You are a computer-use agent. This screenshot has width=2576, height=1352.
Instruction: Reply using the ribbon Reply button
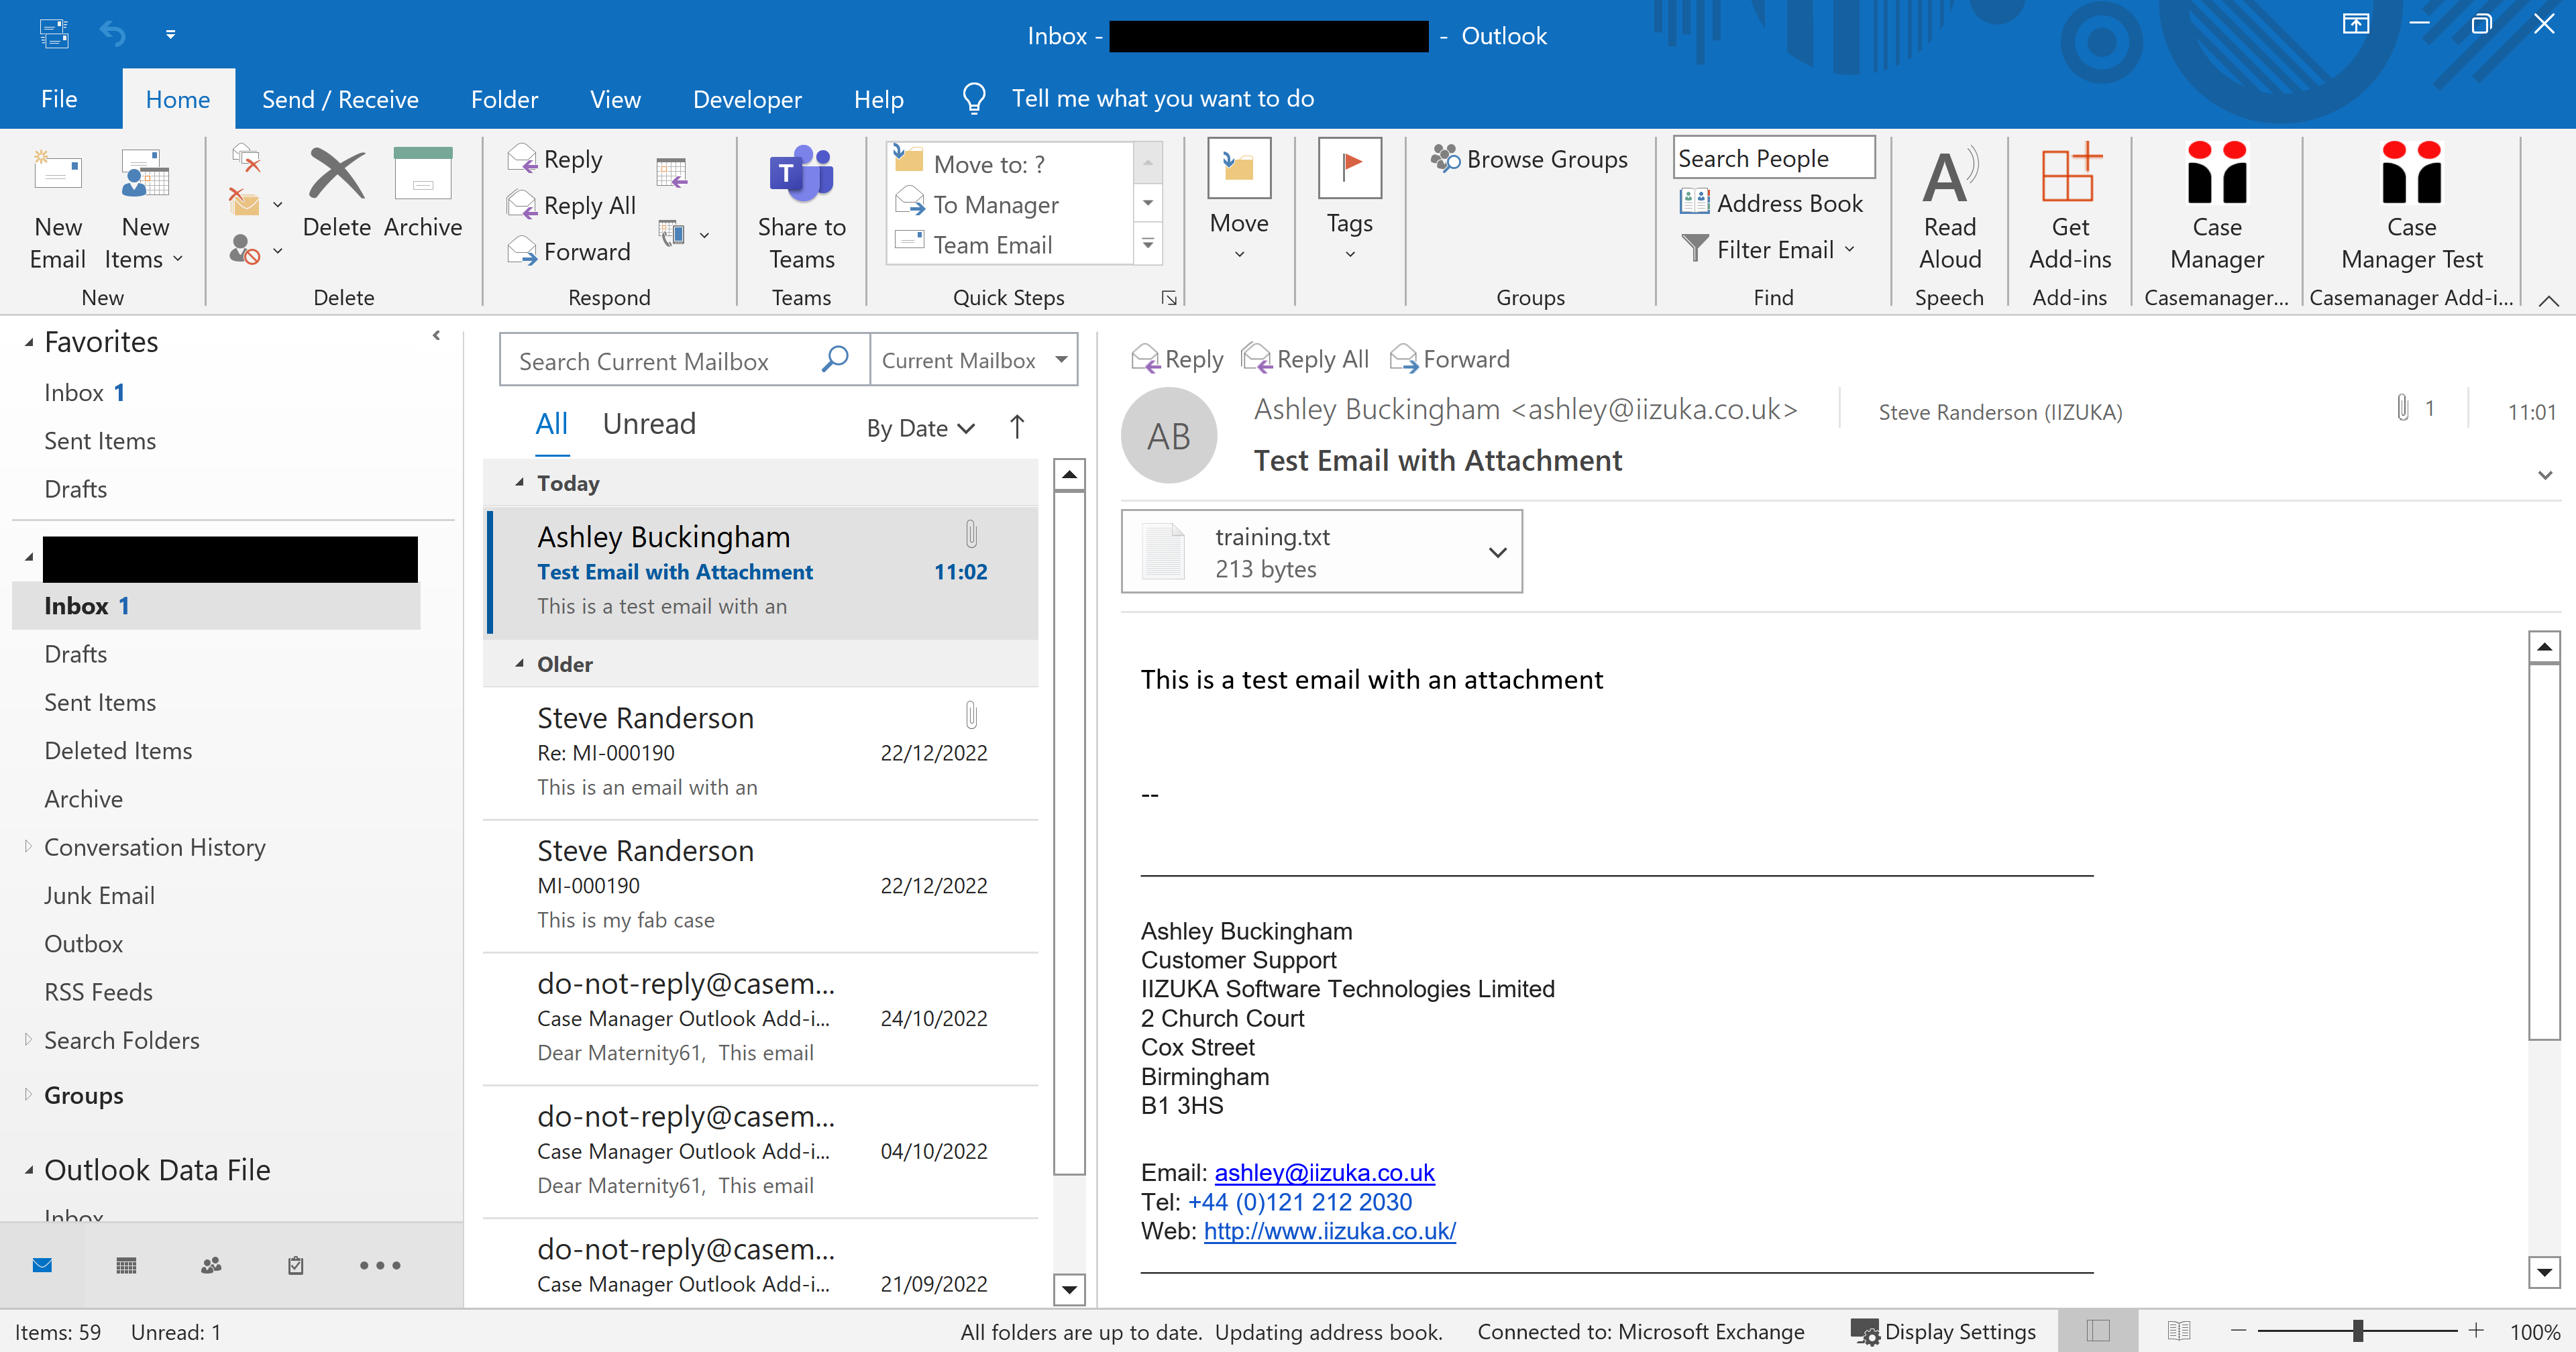(556, 159)
